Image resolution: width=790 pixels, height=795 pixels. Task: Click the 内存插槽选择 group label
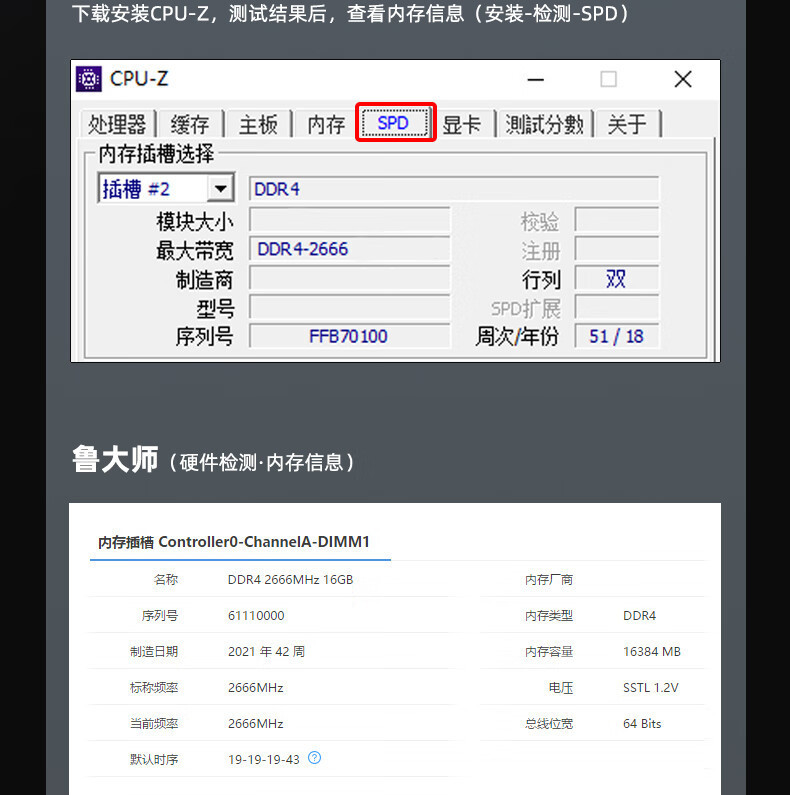click(156, 154)
